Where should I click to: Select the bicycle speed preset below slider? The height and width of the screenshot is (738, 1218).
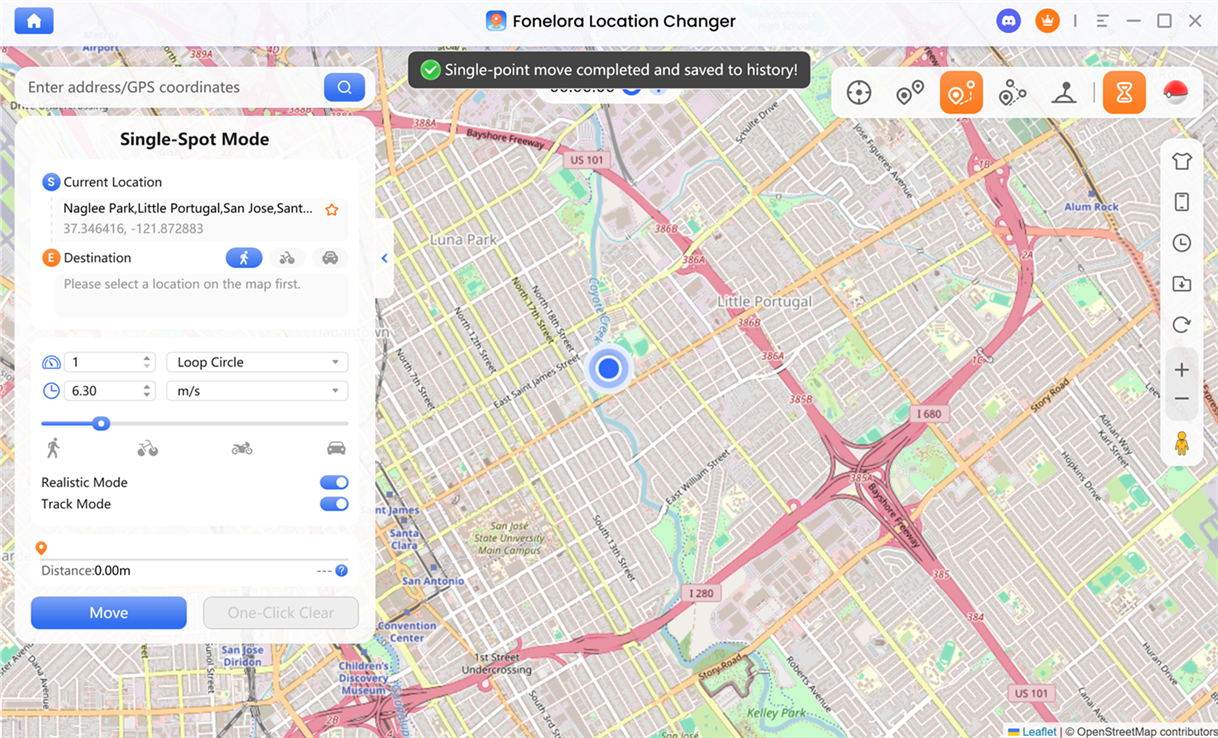click(147, 448)
